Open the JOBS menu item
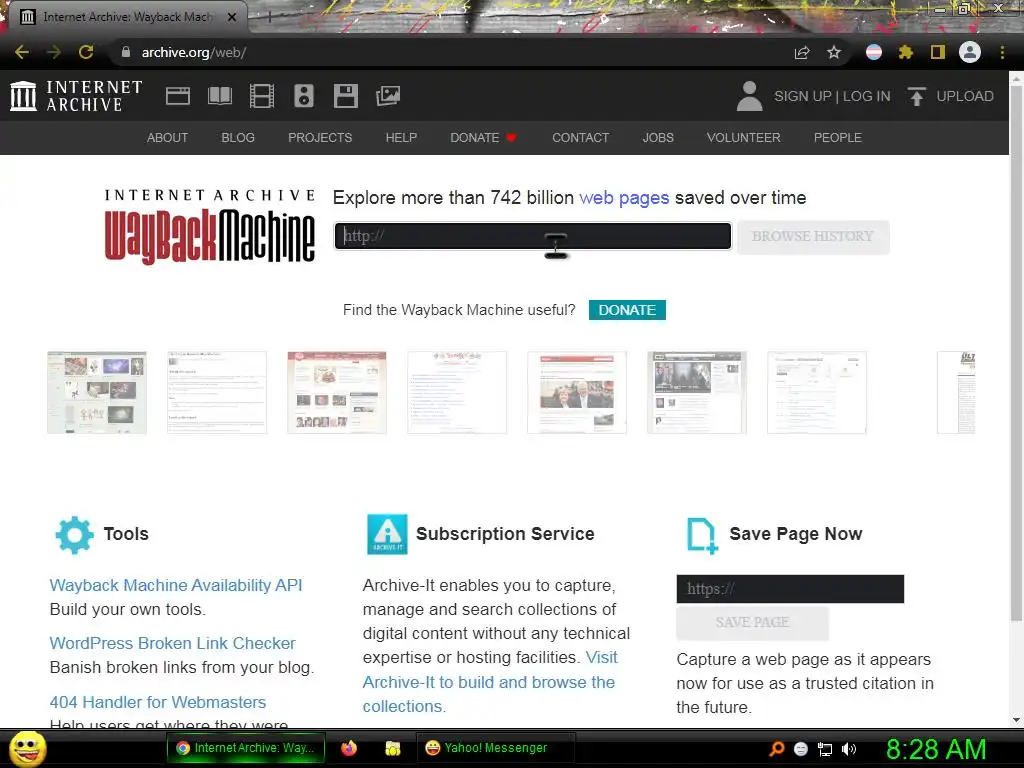Screen dimensions: 1024x768 658,138
